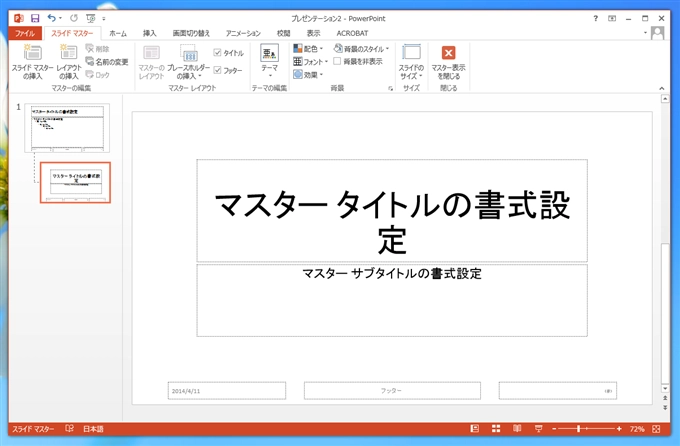The image size is (680, 446).
Task: Click the Save icon in quick access toolbar
Action: [35, 18]
